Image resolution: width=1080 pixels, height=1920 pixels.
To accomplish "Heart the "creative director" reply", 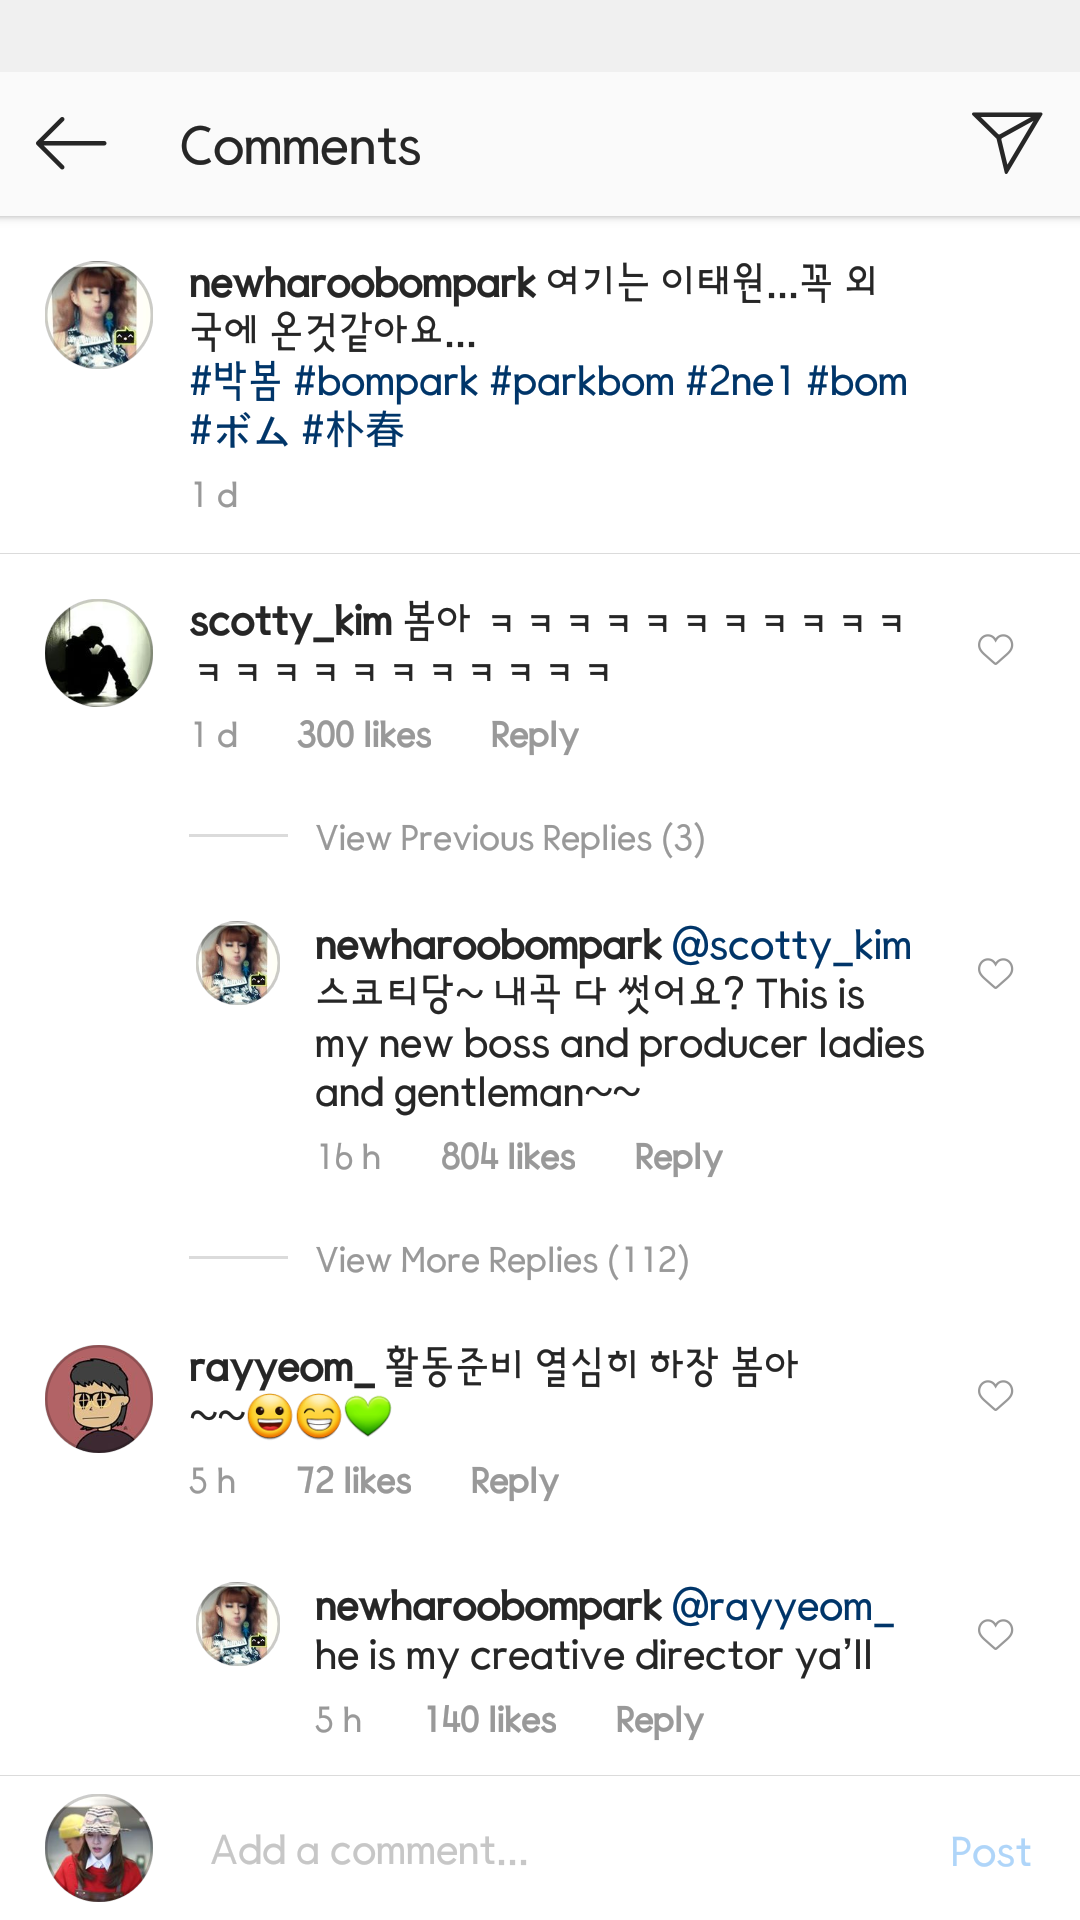I will [x=995, y=1634].
